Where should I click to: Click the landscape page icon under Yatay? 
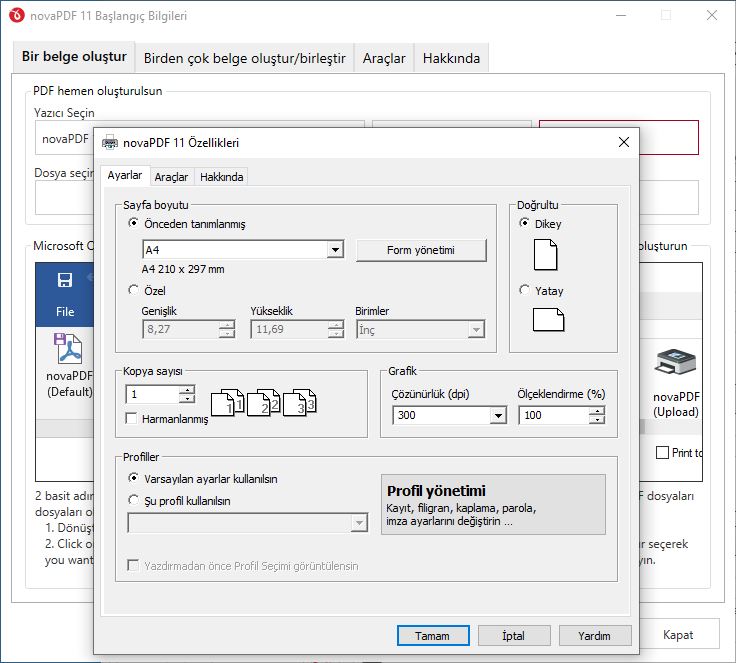548,320
